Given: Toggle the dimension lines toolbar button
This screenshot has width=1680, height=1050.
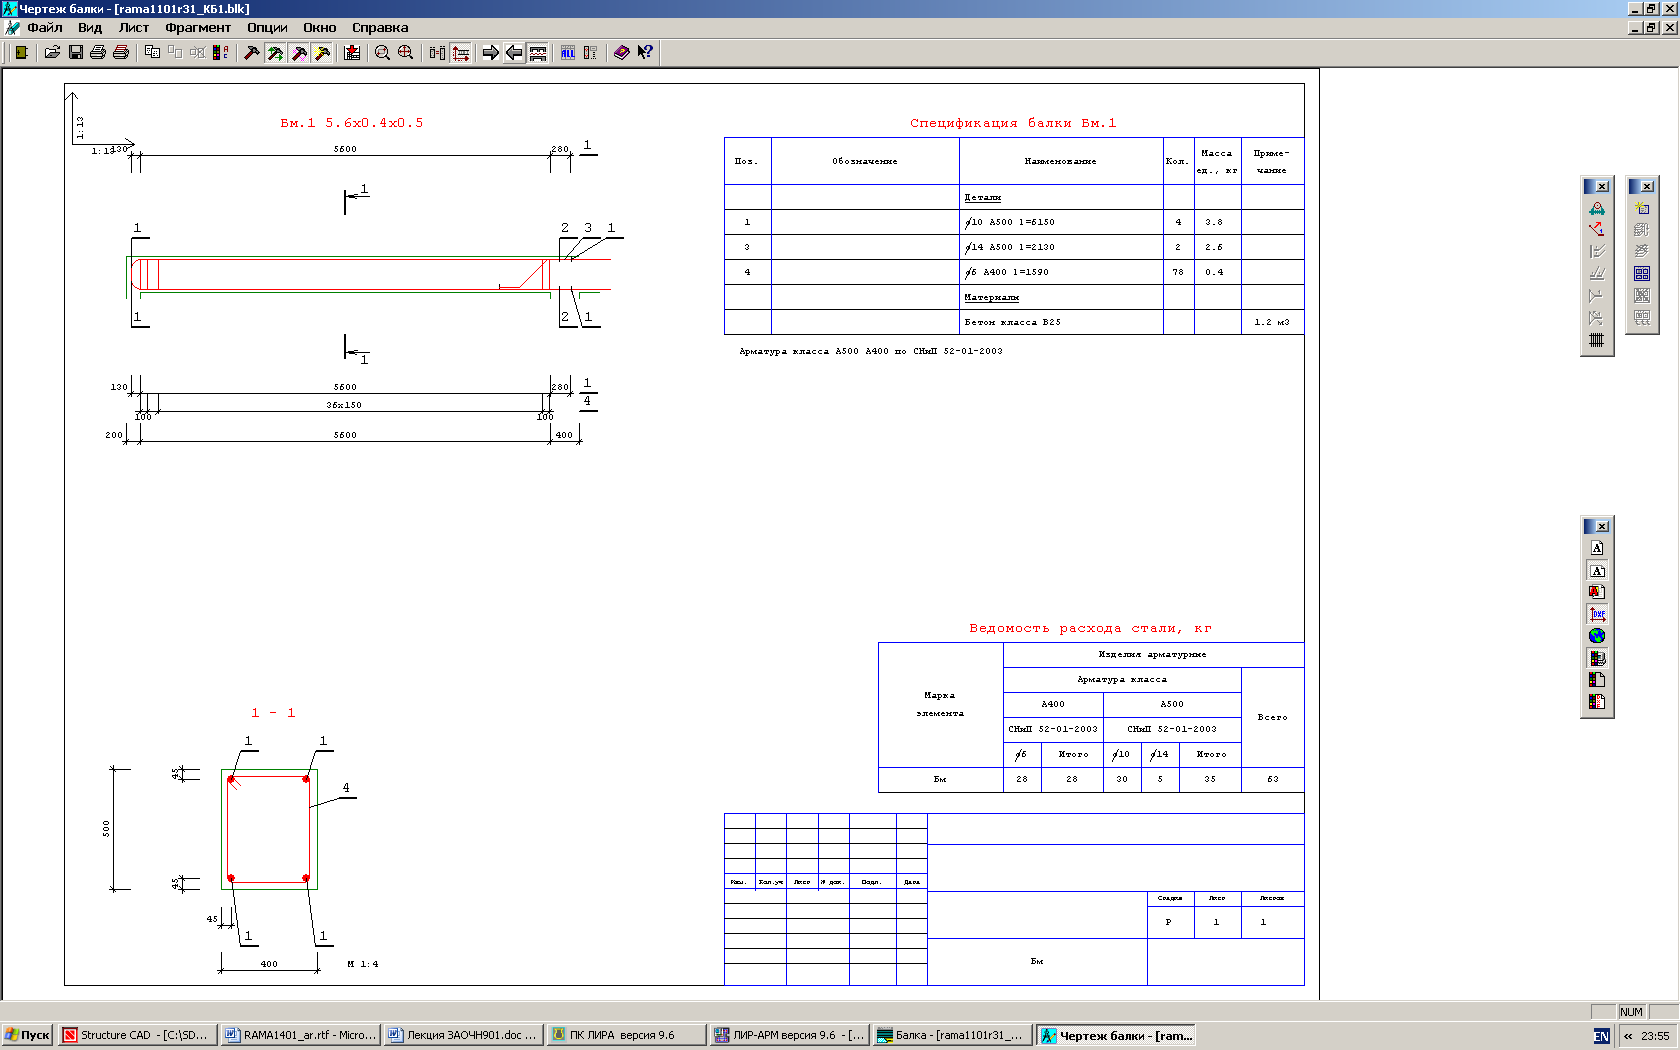Looking at the screenshot, I should click(461, 53).
